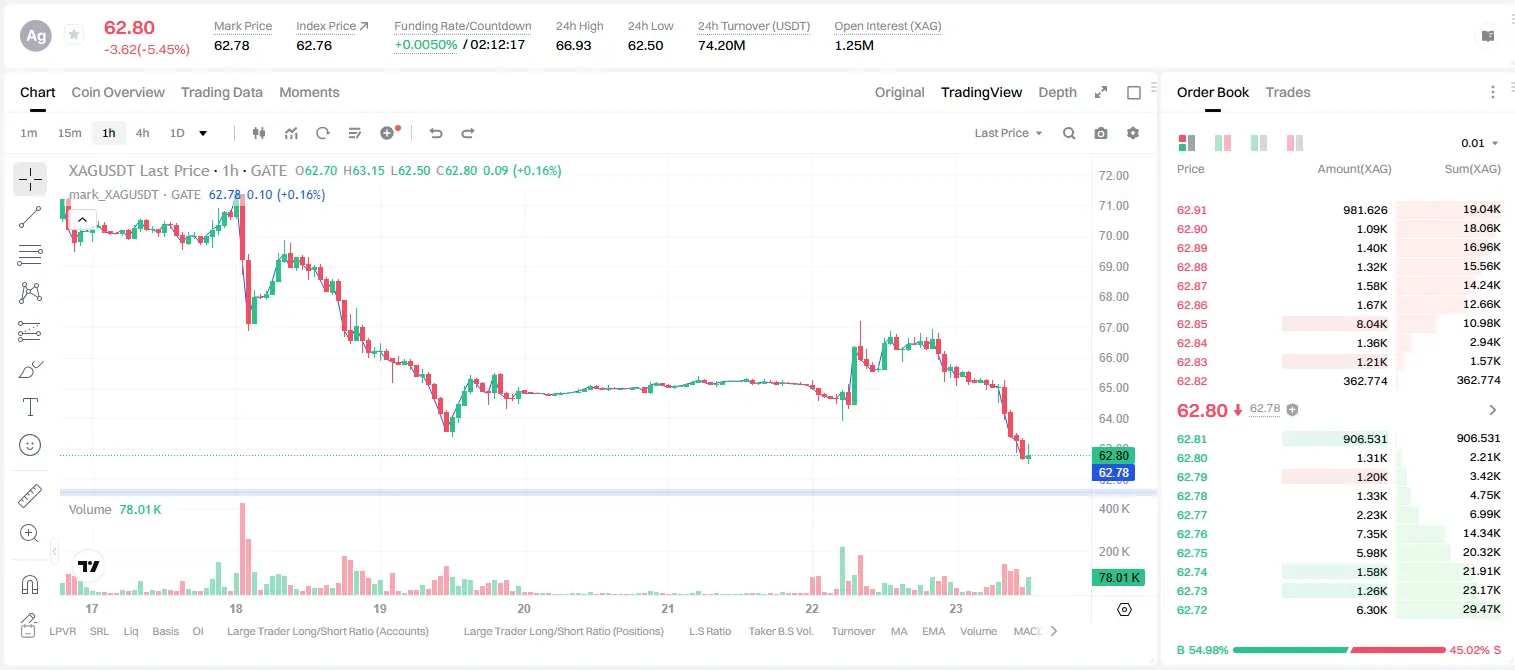1515x670 pixels.
Task: Expand the Last Price dropdown
Action: [1008, 133]
